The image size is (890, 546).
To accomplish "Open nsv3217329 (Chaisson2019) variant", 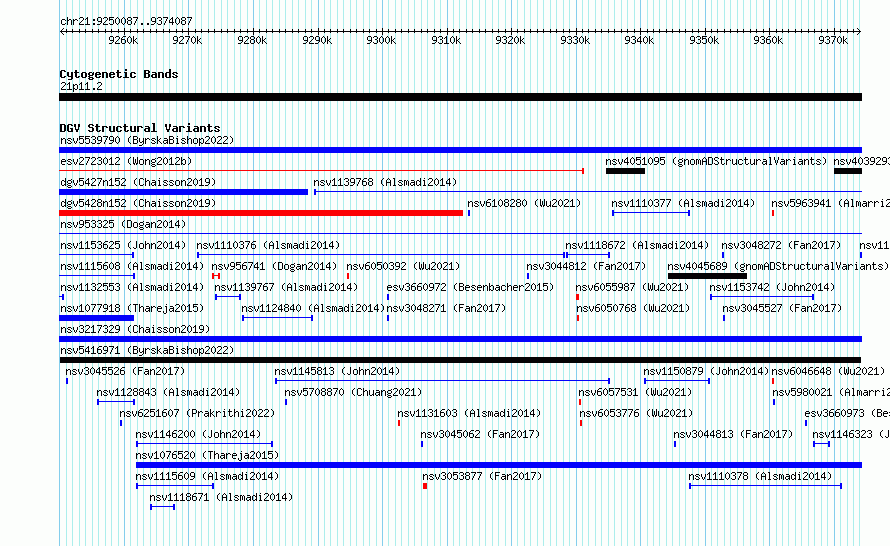I will (135, 329).
